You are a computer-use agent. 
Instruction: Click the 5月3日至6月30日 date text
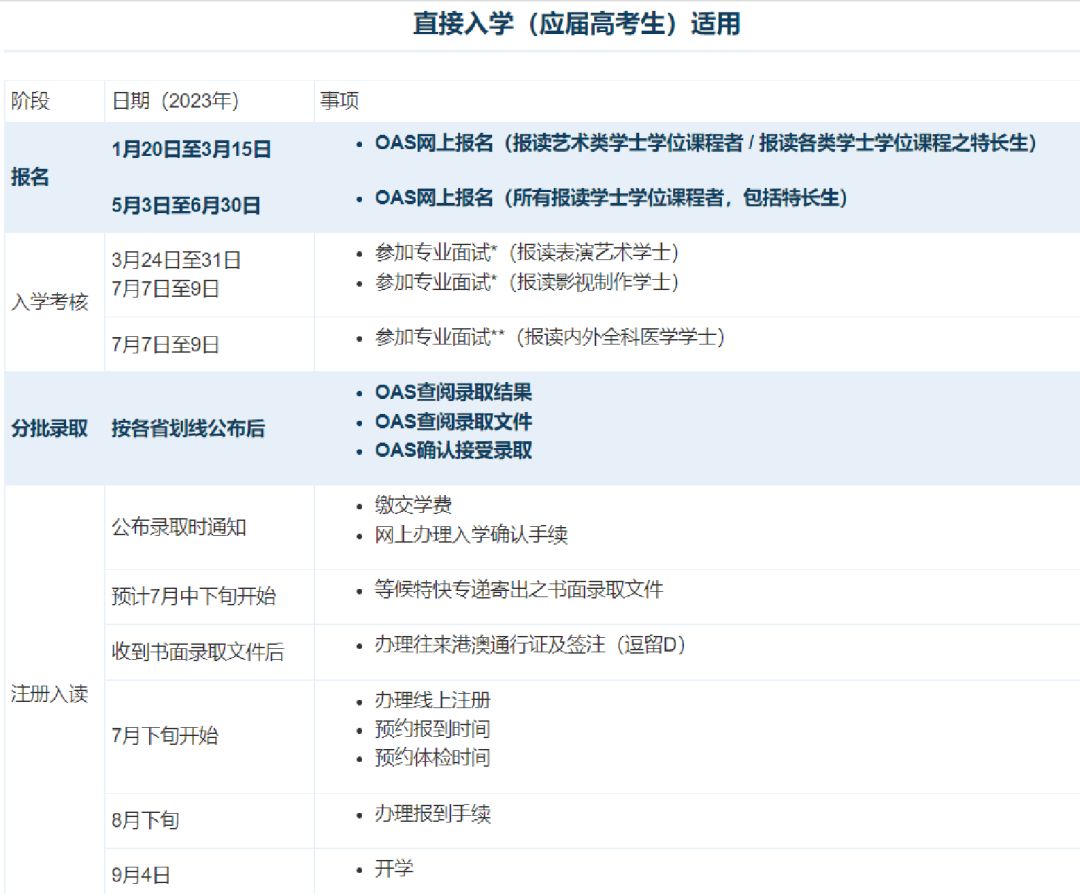pyautogui.click(x=186, y=205)
